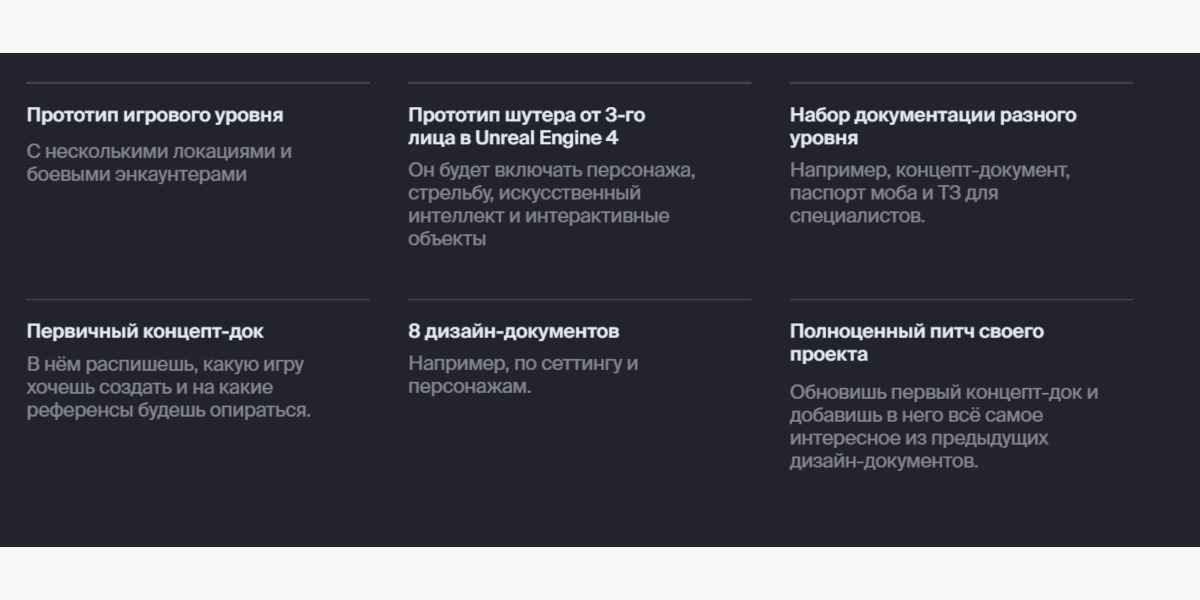Click description 'С несколькими локациями и боевыми энкаунтерами'
Image resolution: width=1200 pixels, height=600 pixels.
159,163
